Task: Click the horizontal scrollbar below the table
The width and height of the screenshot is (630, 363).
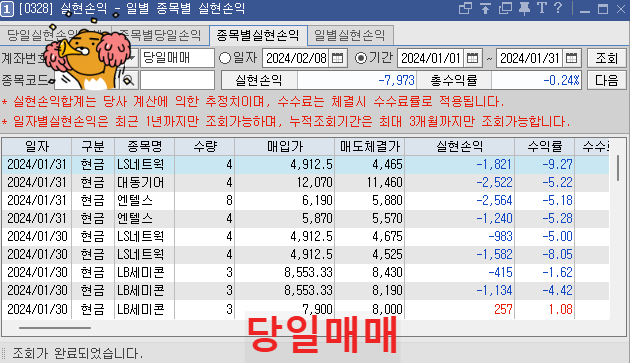Action: coord(55,328)
